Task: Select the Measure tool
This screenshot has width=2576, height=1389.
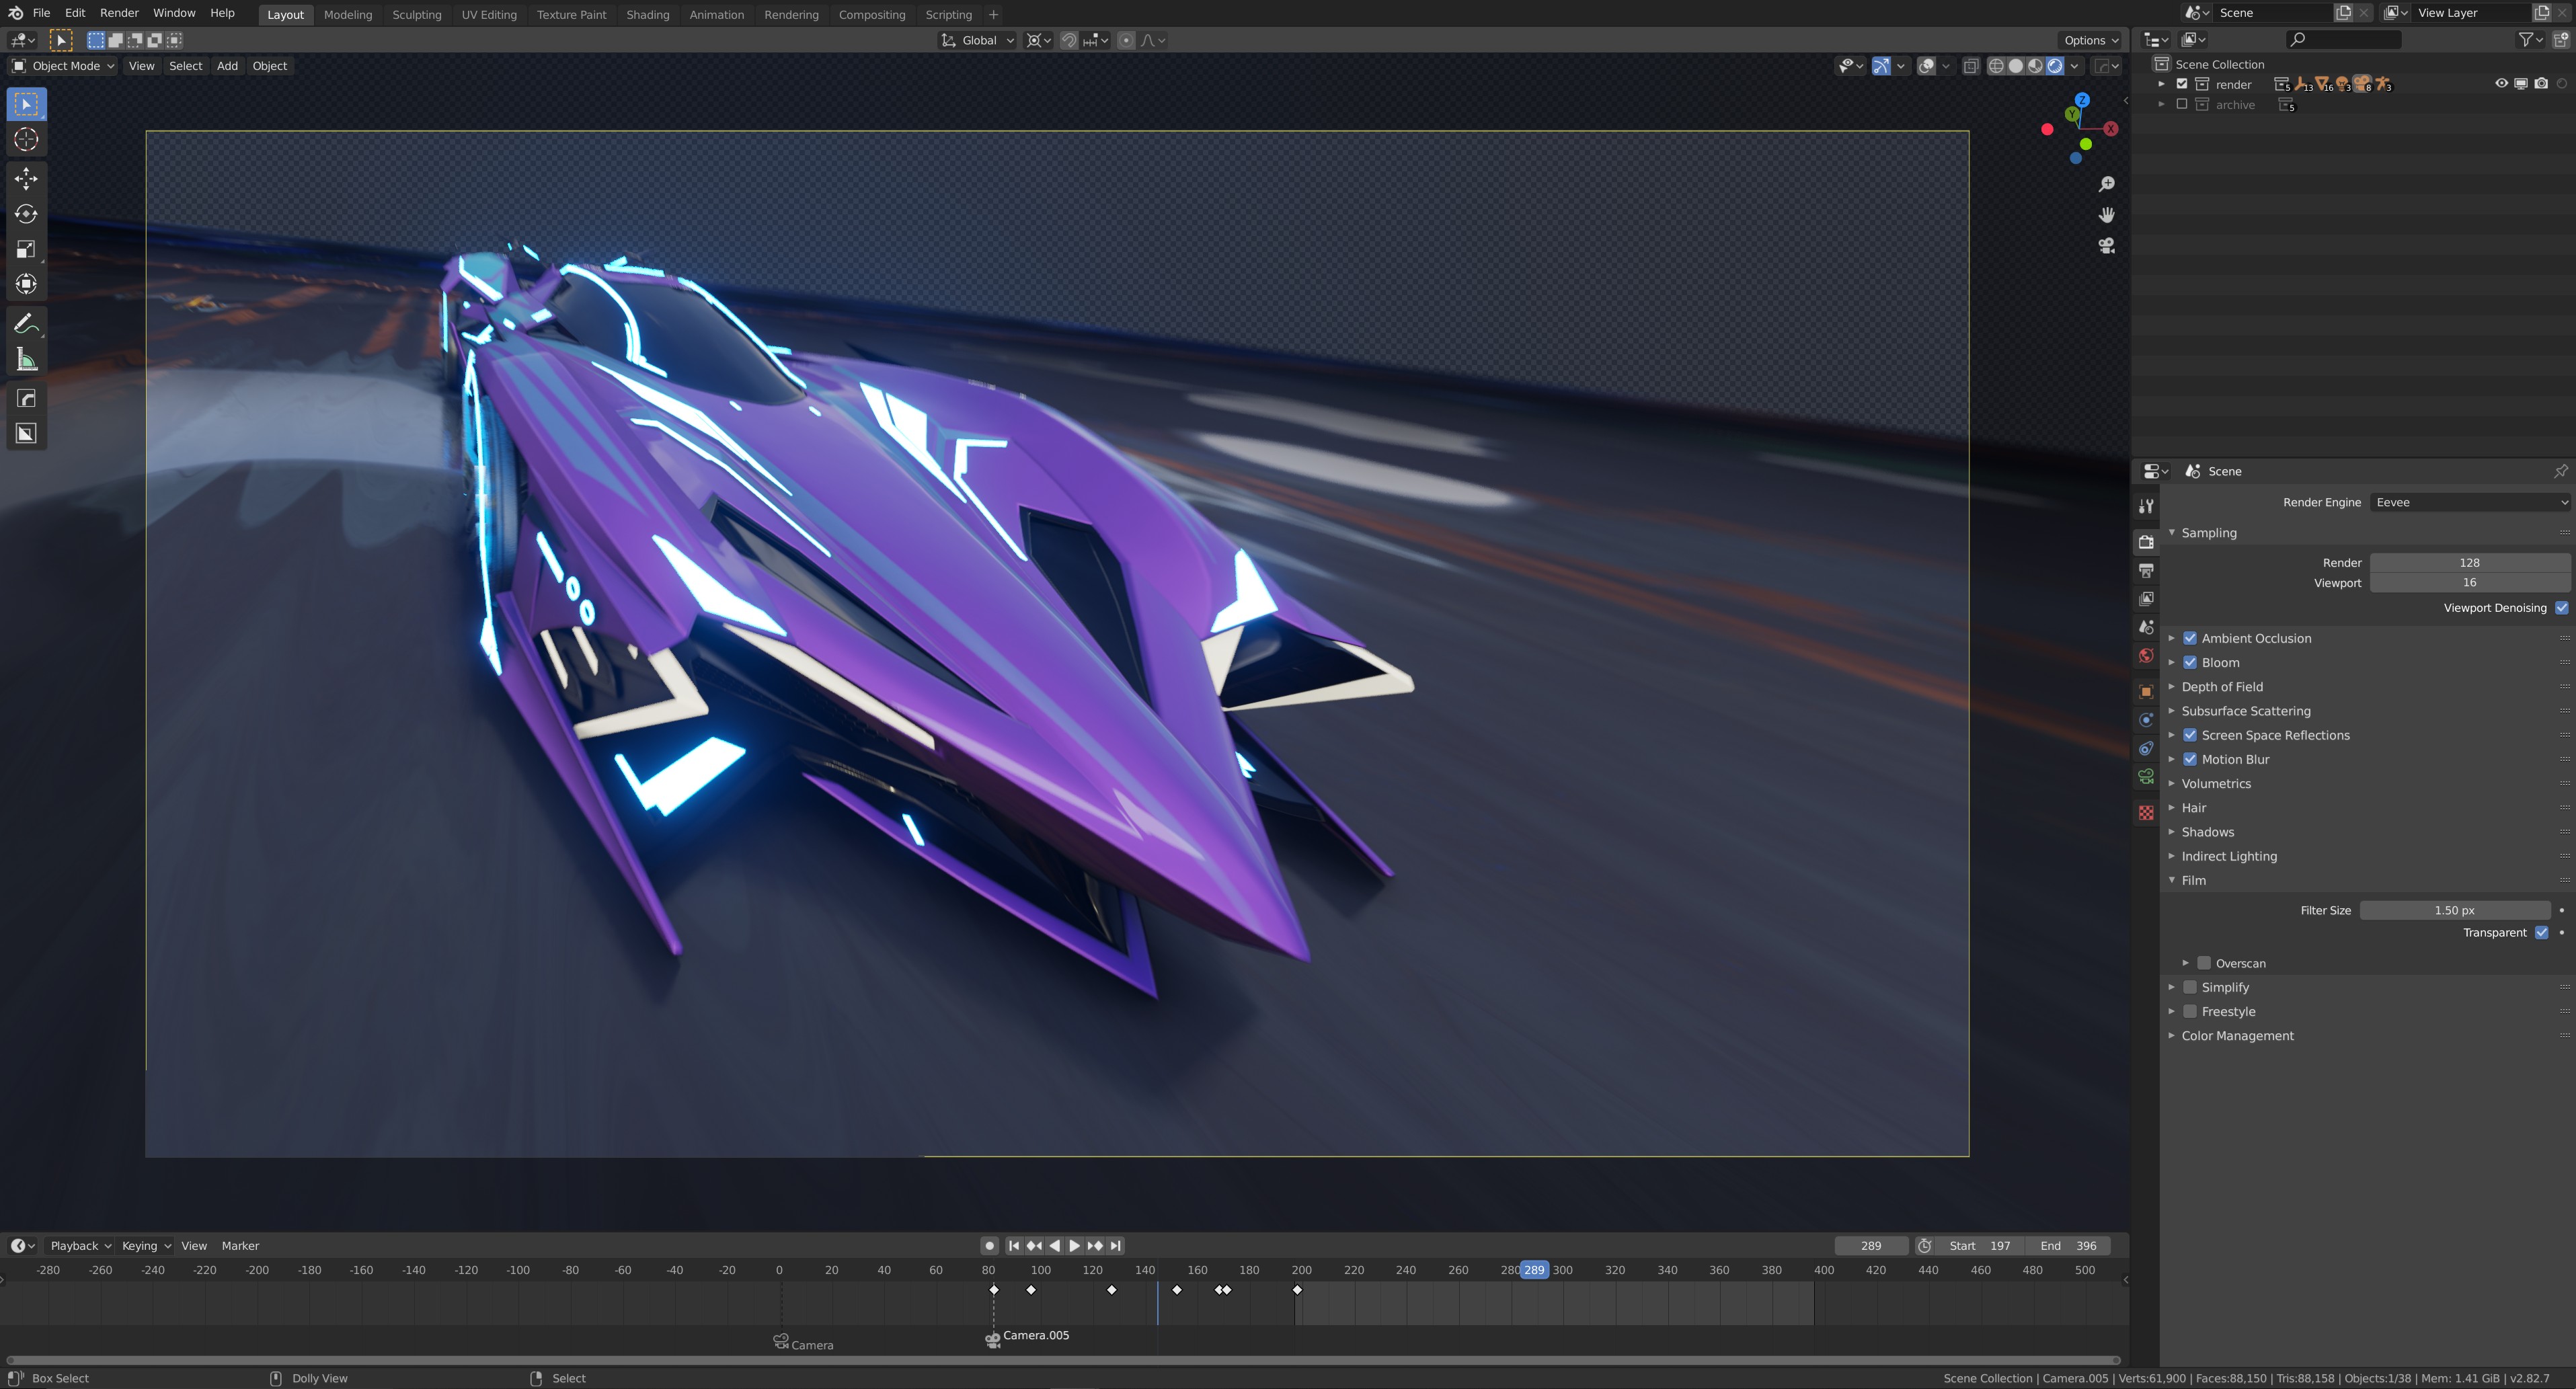Action: coord(25,359)
